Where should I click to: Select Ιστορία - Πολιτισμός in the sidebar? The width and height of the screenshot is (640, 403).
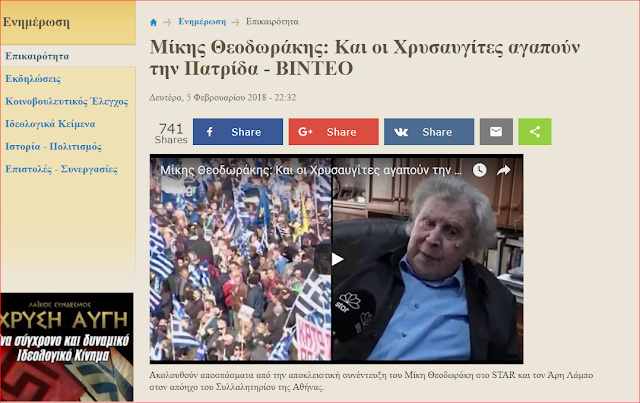click(x=53, y=146)
